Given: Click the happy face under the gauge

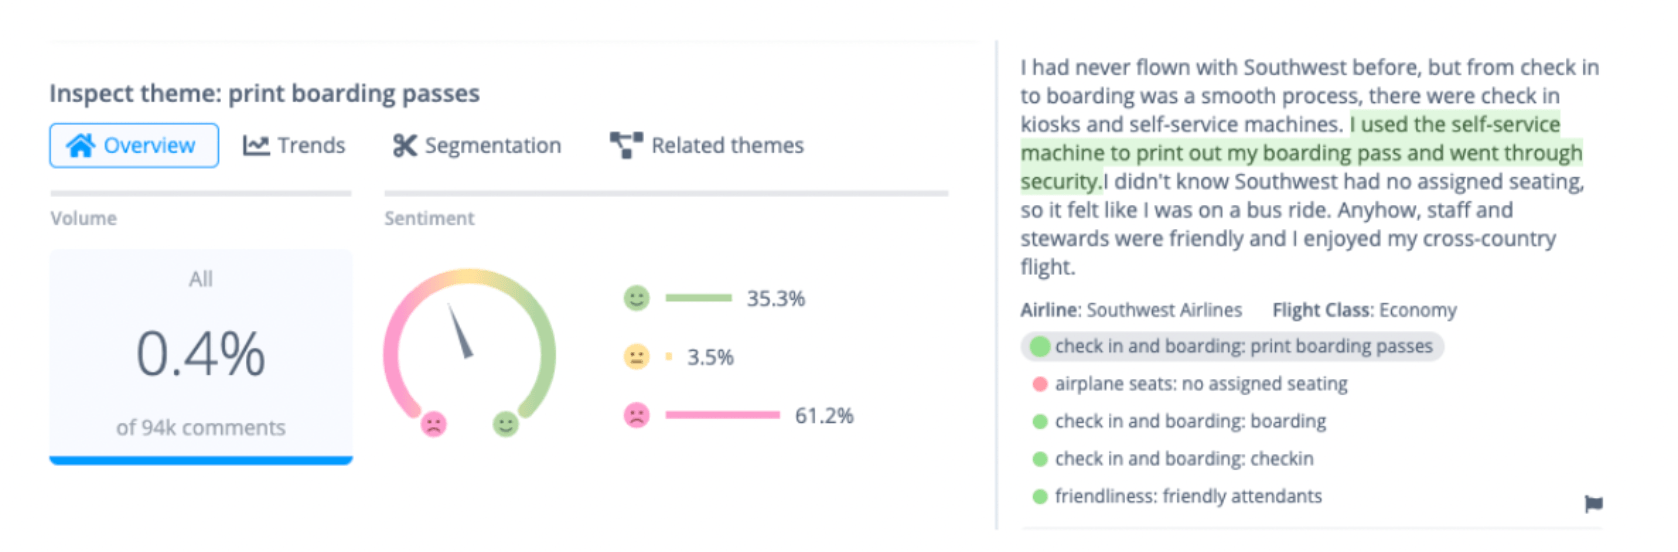Looking at the screenshot, I should (x=506, y=424).
